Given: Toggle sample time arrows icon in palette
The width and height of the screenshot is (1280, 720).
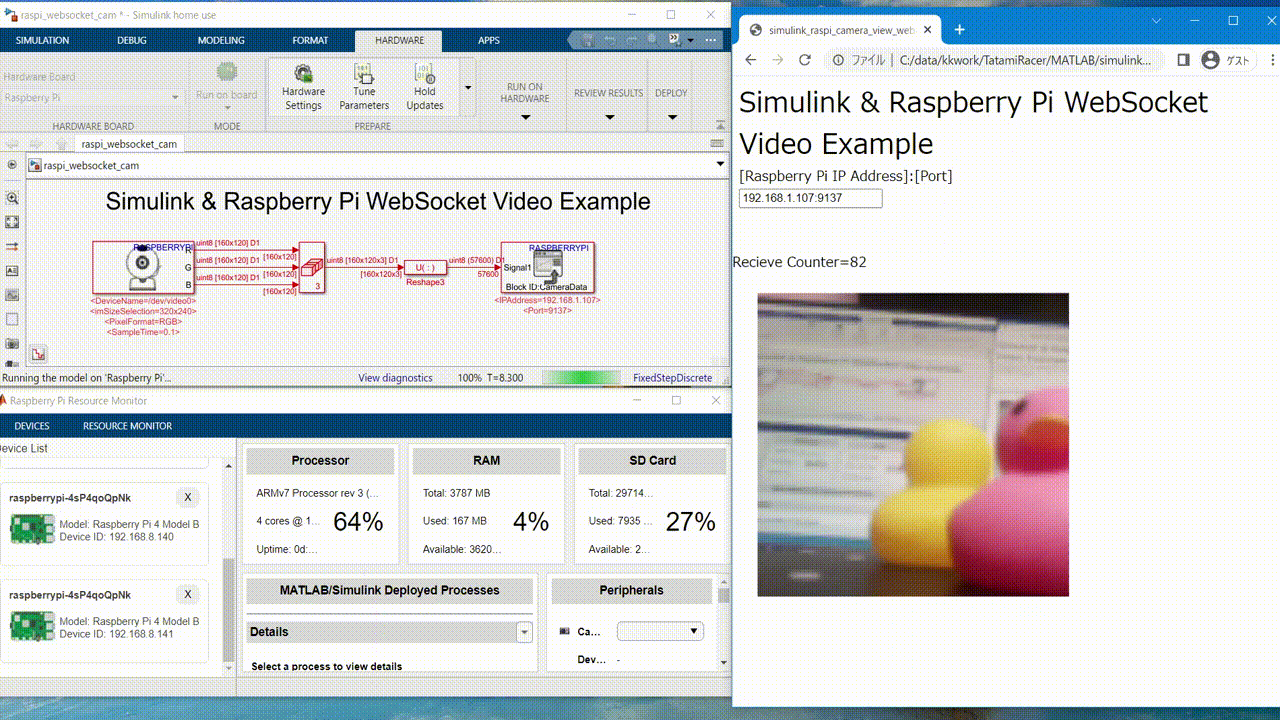Looking at the screenshot, I should (12, 246).
